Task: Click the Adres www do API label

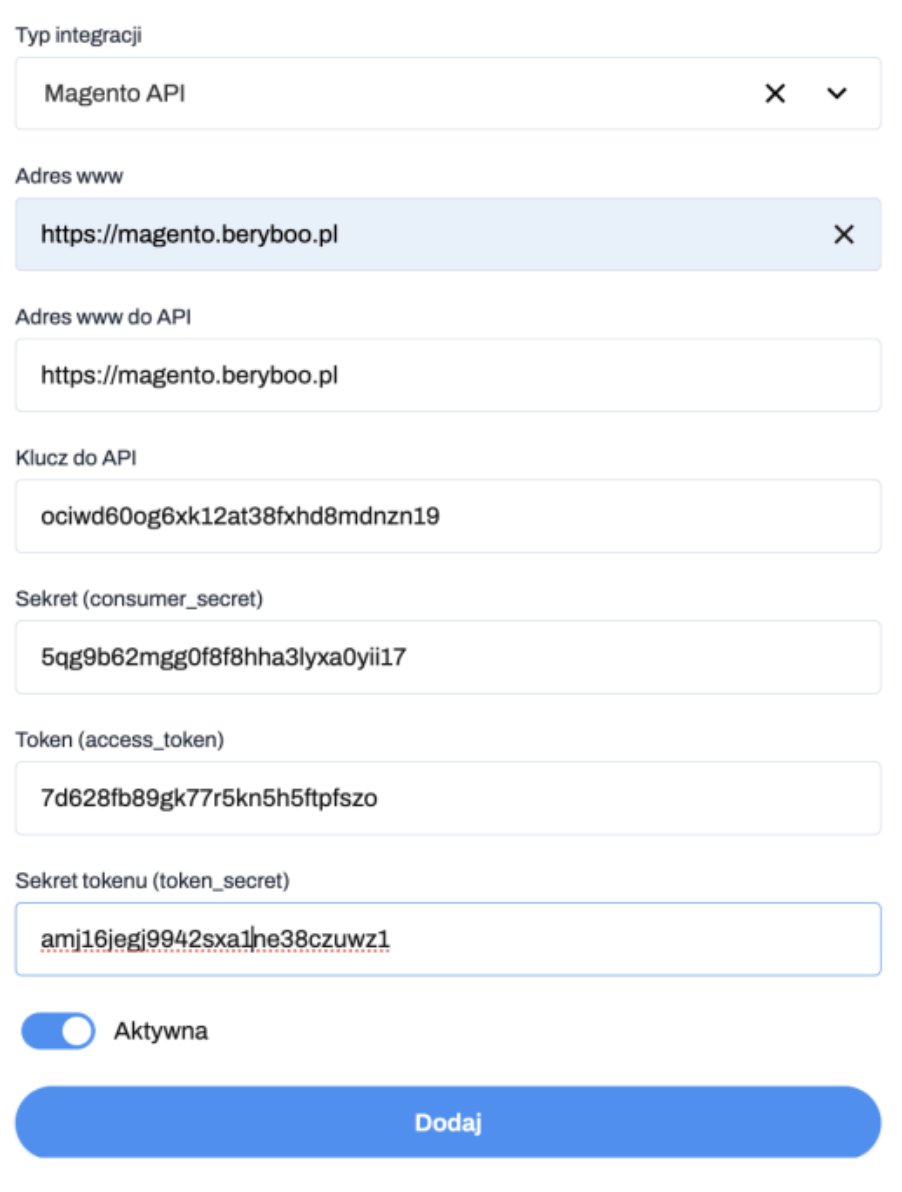Action: (103, 317)
